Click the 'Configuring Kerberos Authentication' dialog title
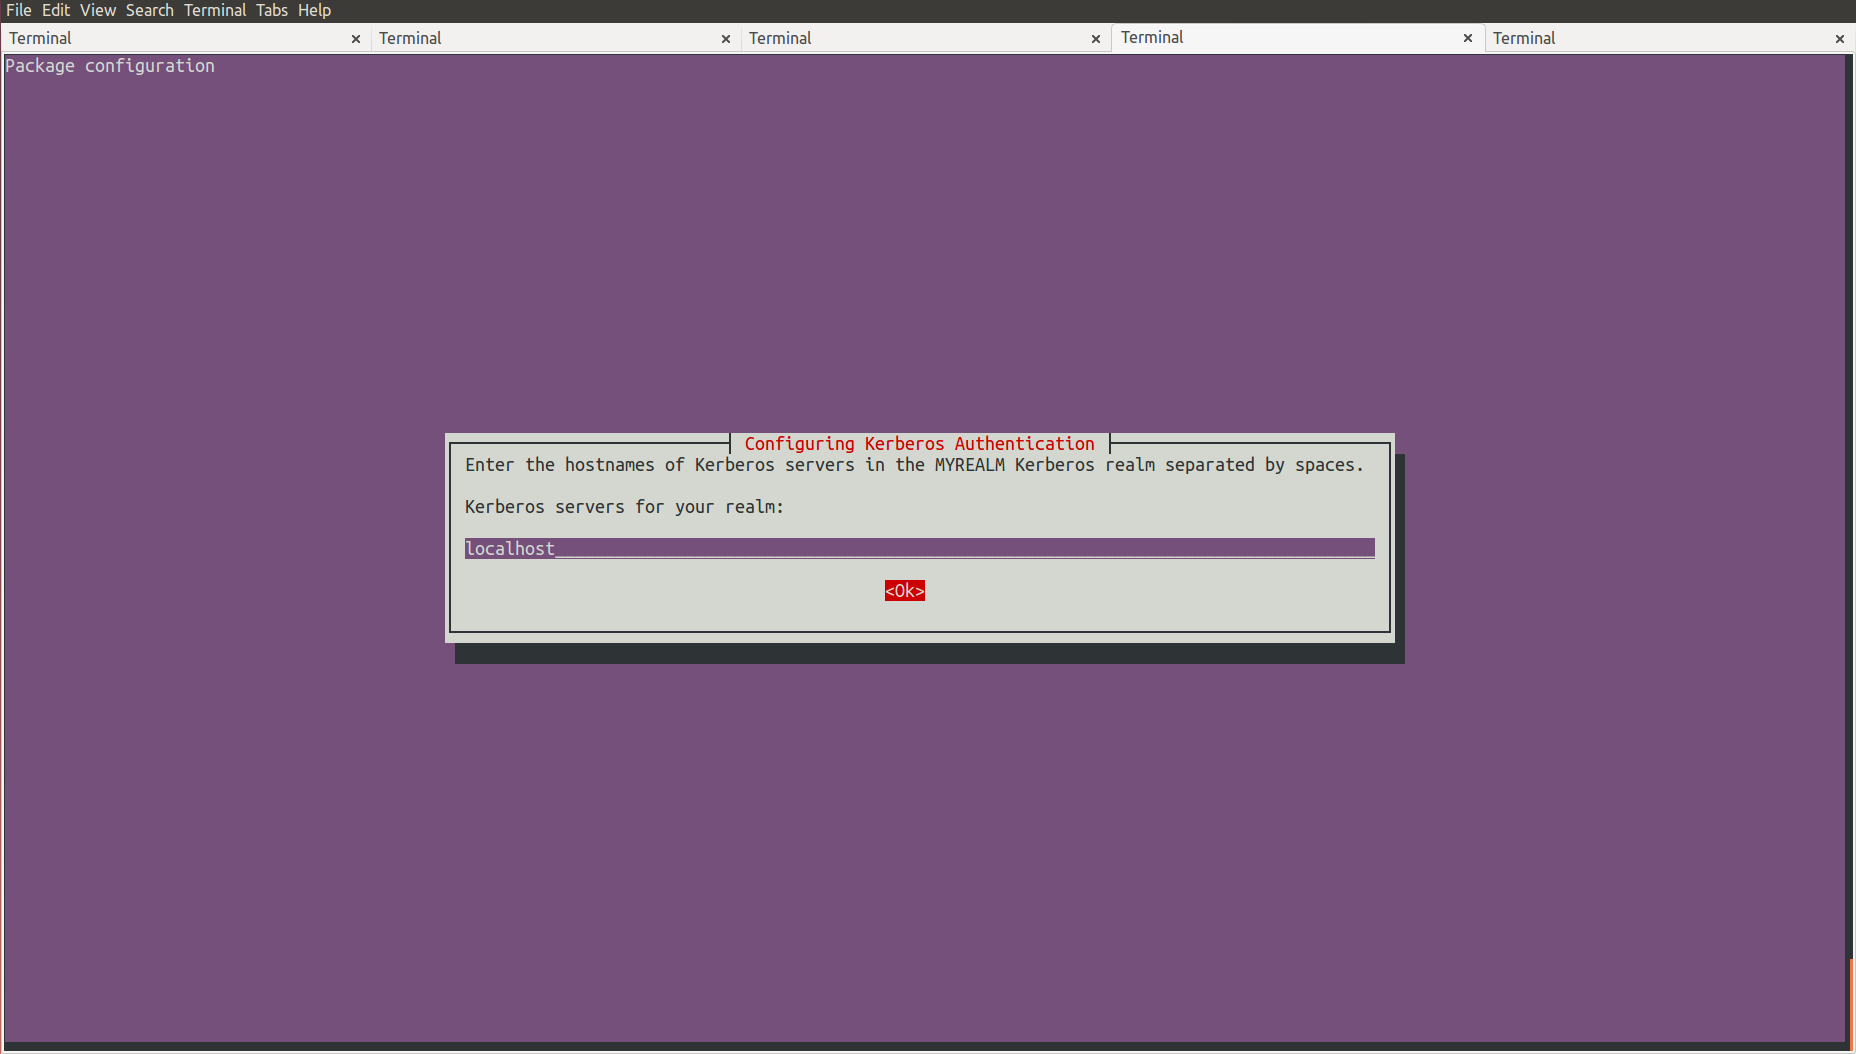Screen dimensions: 1856x1054 click(x=920, y=443)
